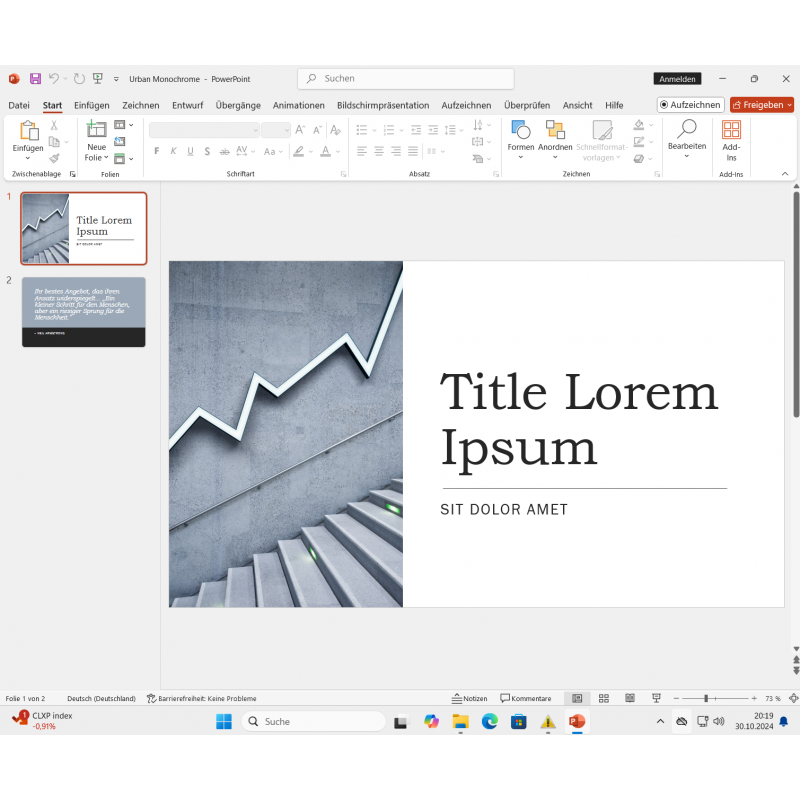Click the Anmelden button
Viewport: 800px width, 800px height.
point(677,79)
